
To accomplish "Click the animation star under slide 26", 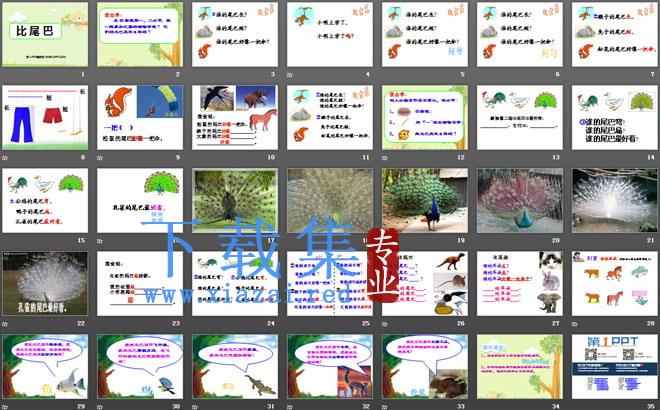I will click(385, 324).
